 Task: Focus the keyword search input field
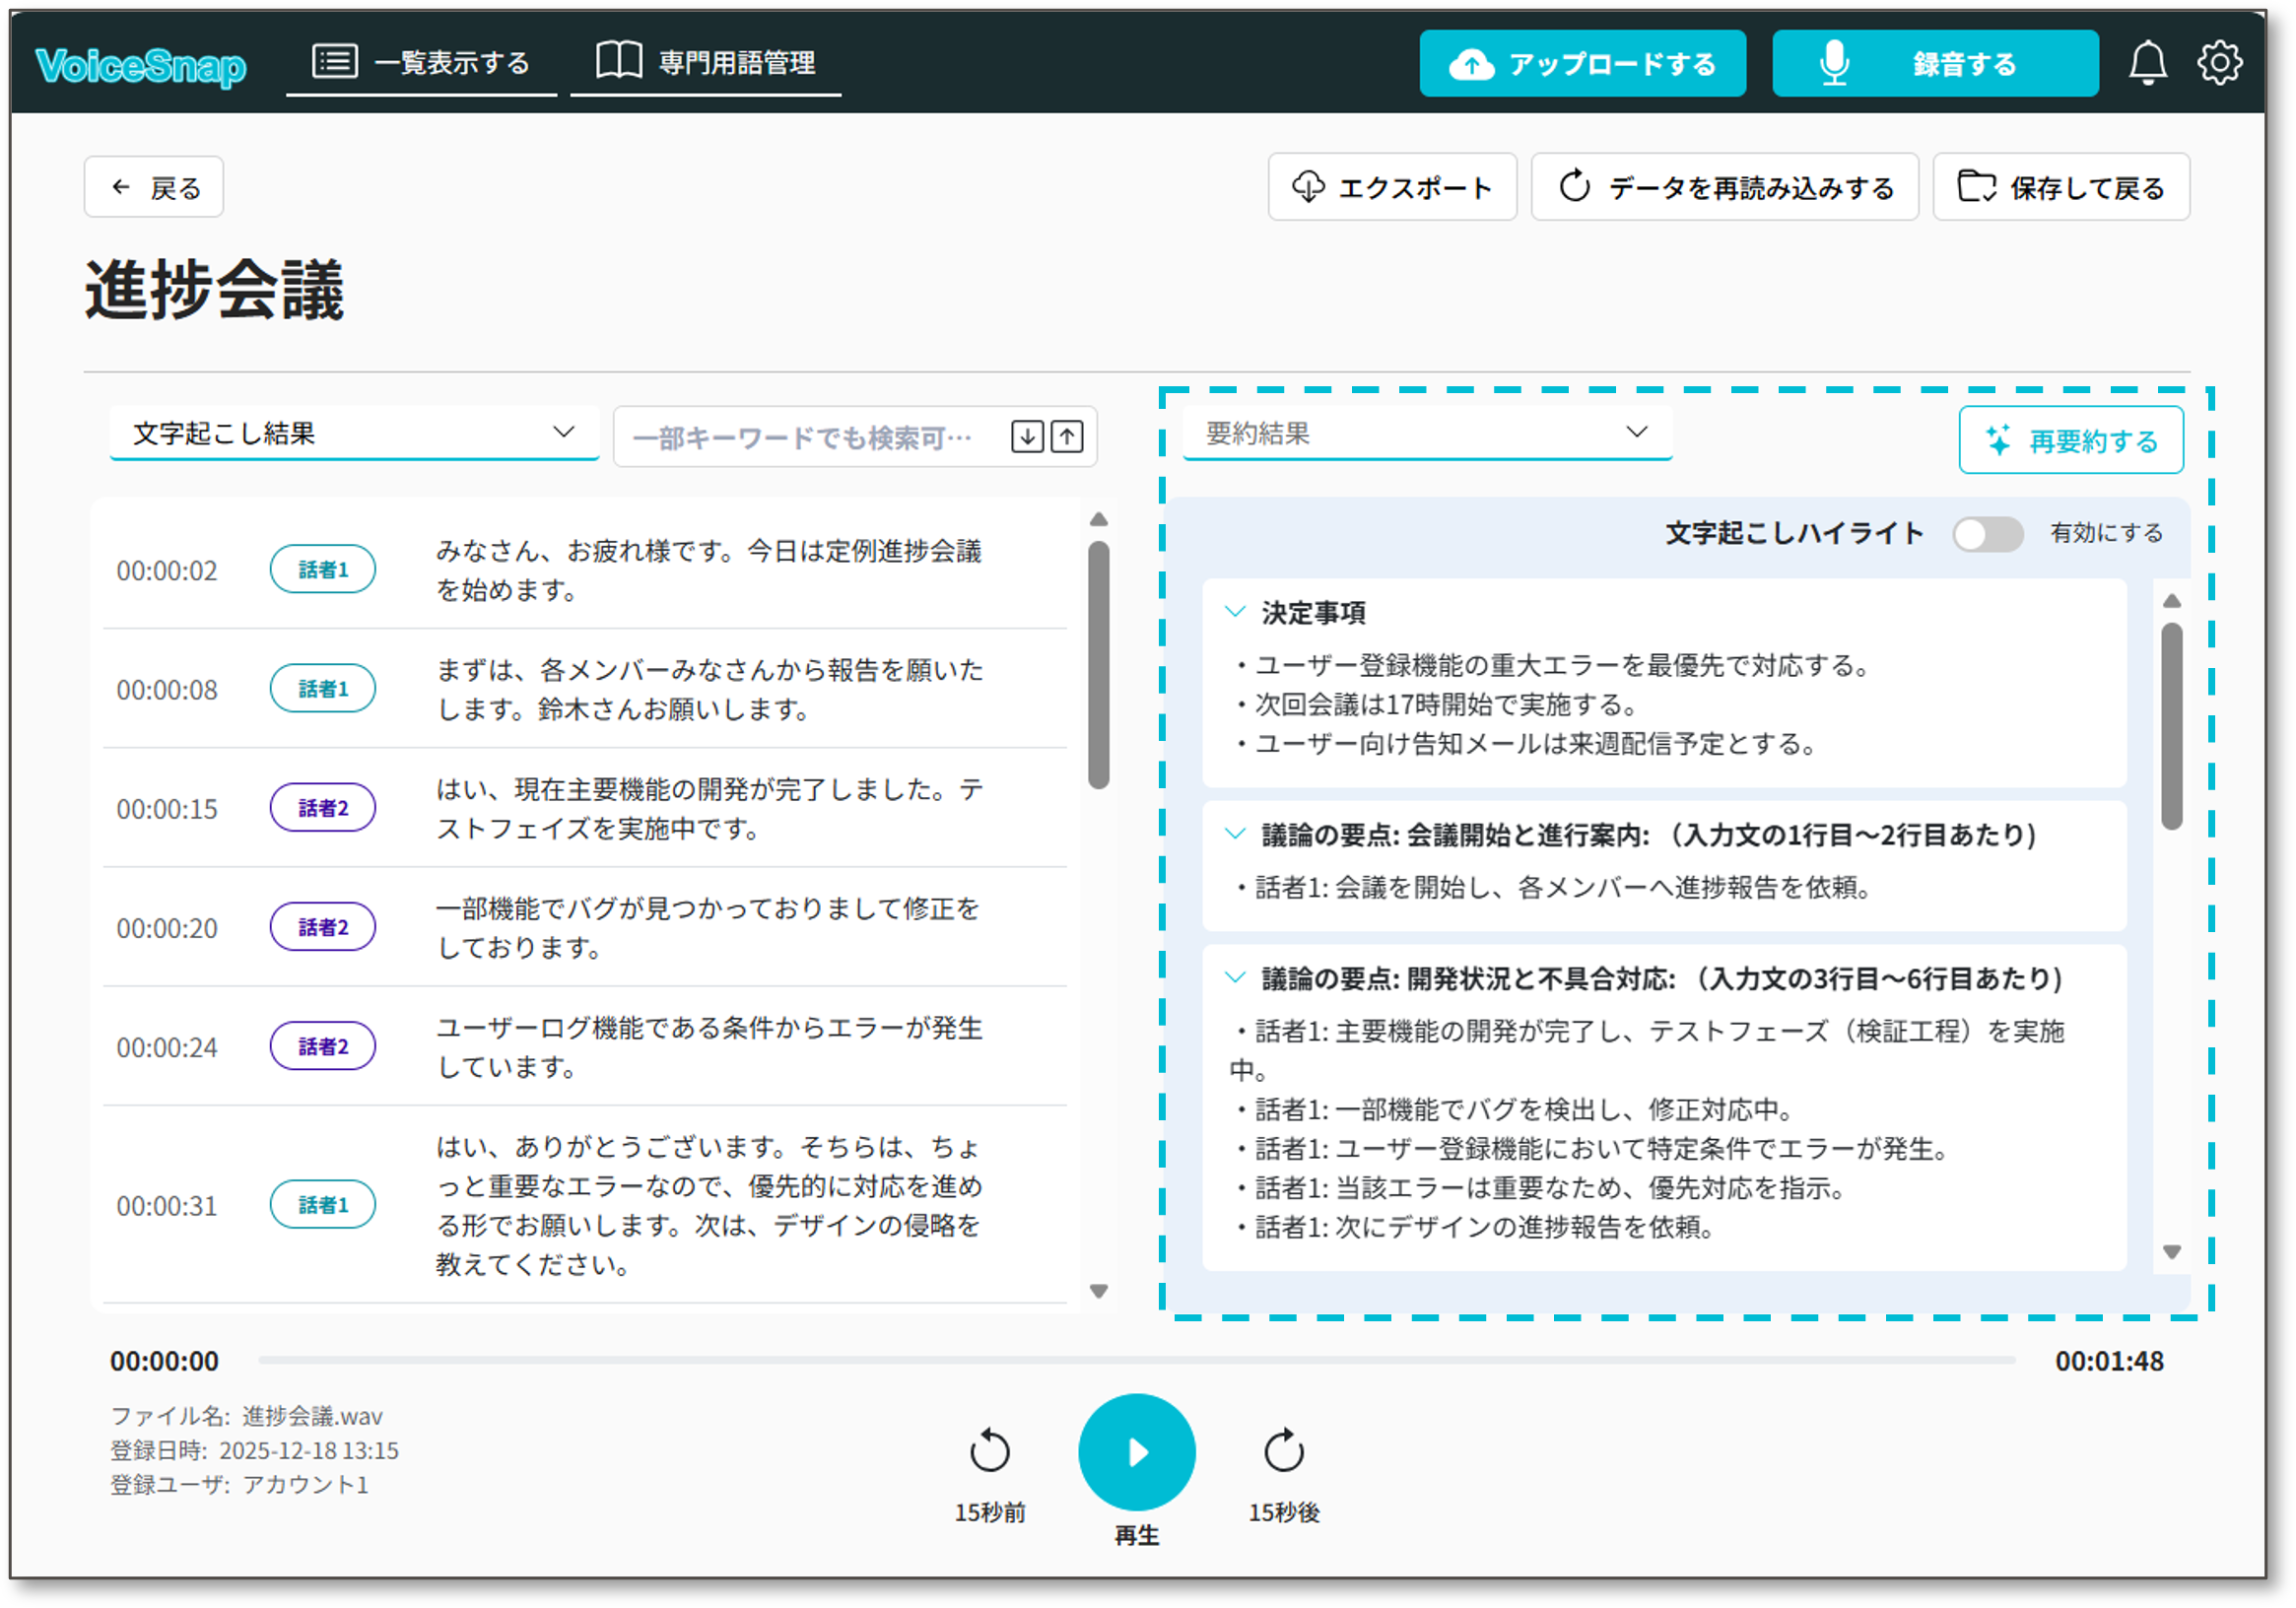click(x=805, y=437)
